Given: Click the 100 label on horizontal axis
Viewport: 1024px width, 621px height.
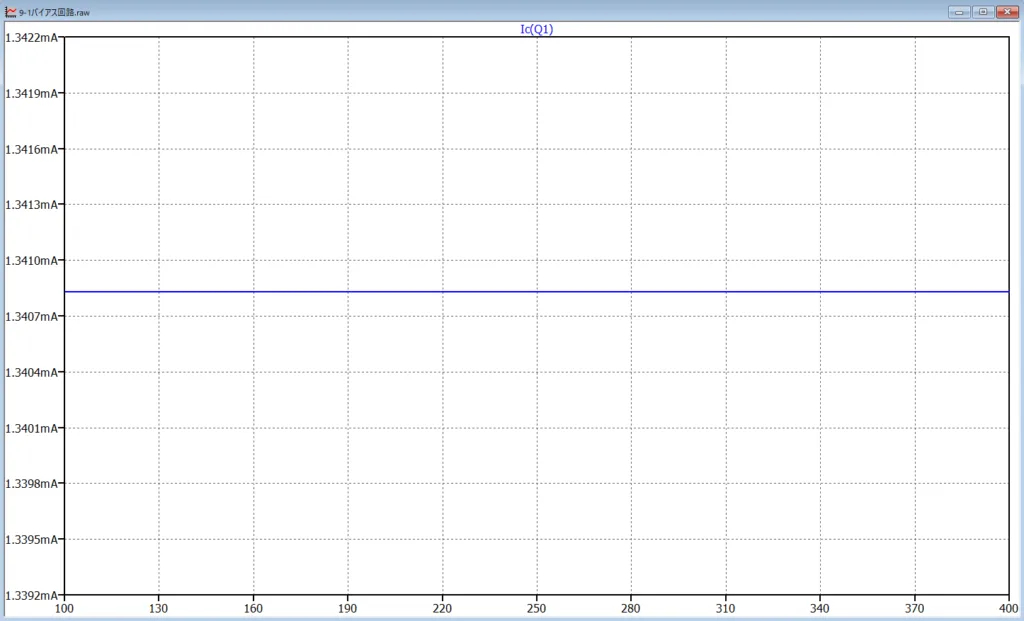Looking at the screenshot, I should [64, 607].
